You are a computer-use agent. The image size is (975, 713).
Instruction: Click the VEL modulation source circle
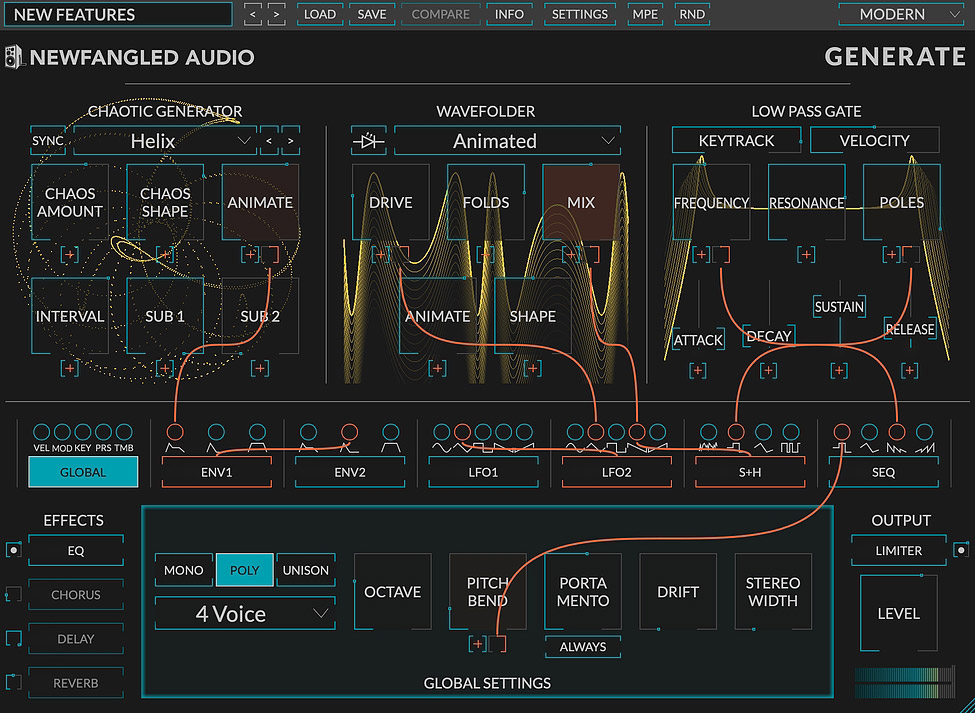40,433
